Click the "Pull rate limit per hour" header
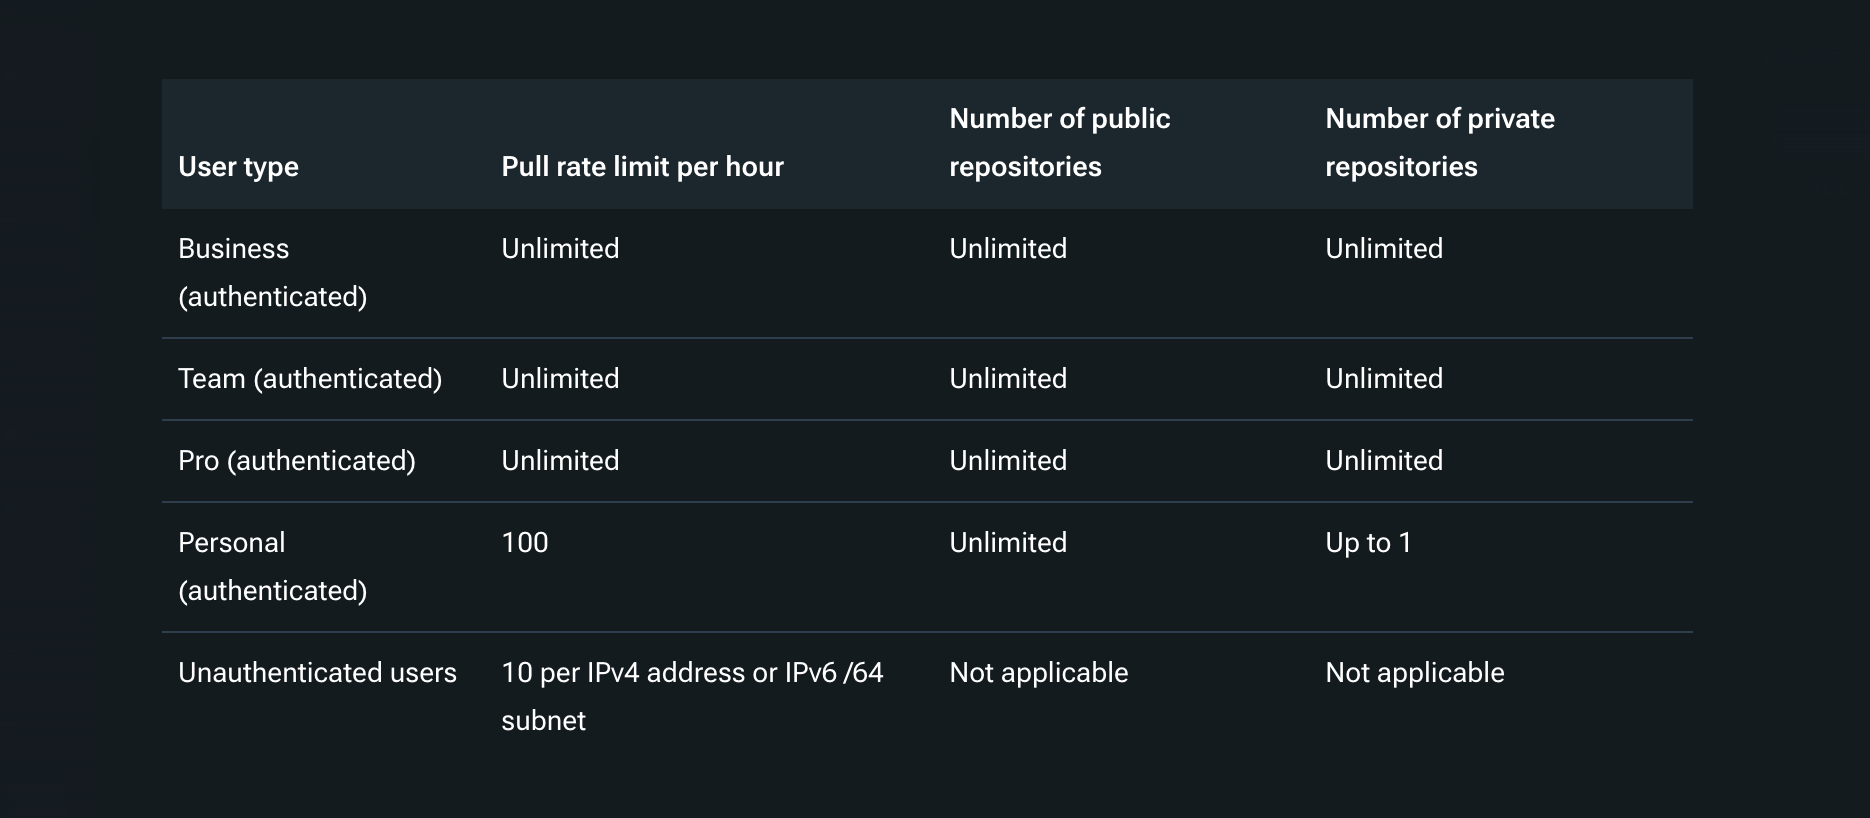Screen dimensions: 1870x818 [642, 167]
